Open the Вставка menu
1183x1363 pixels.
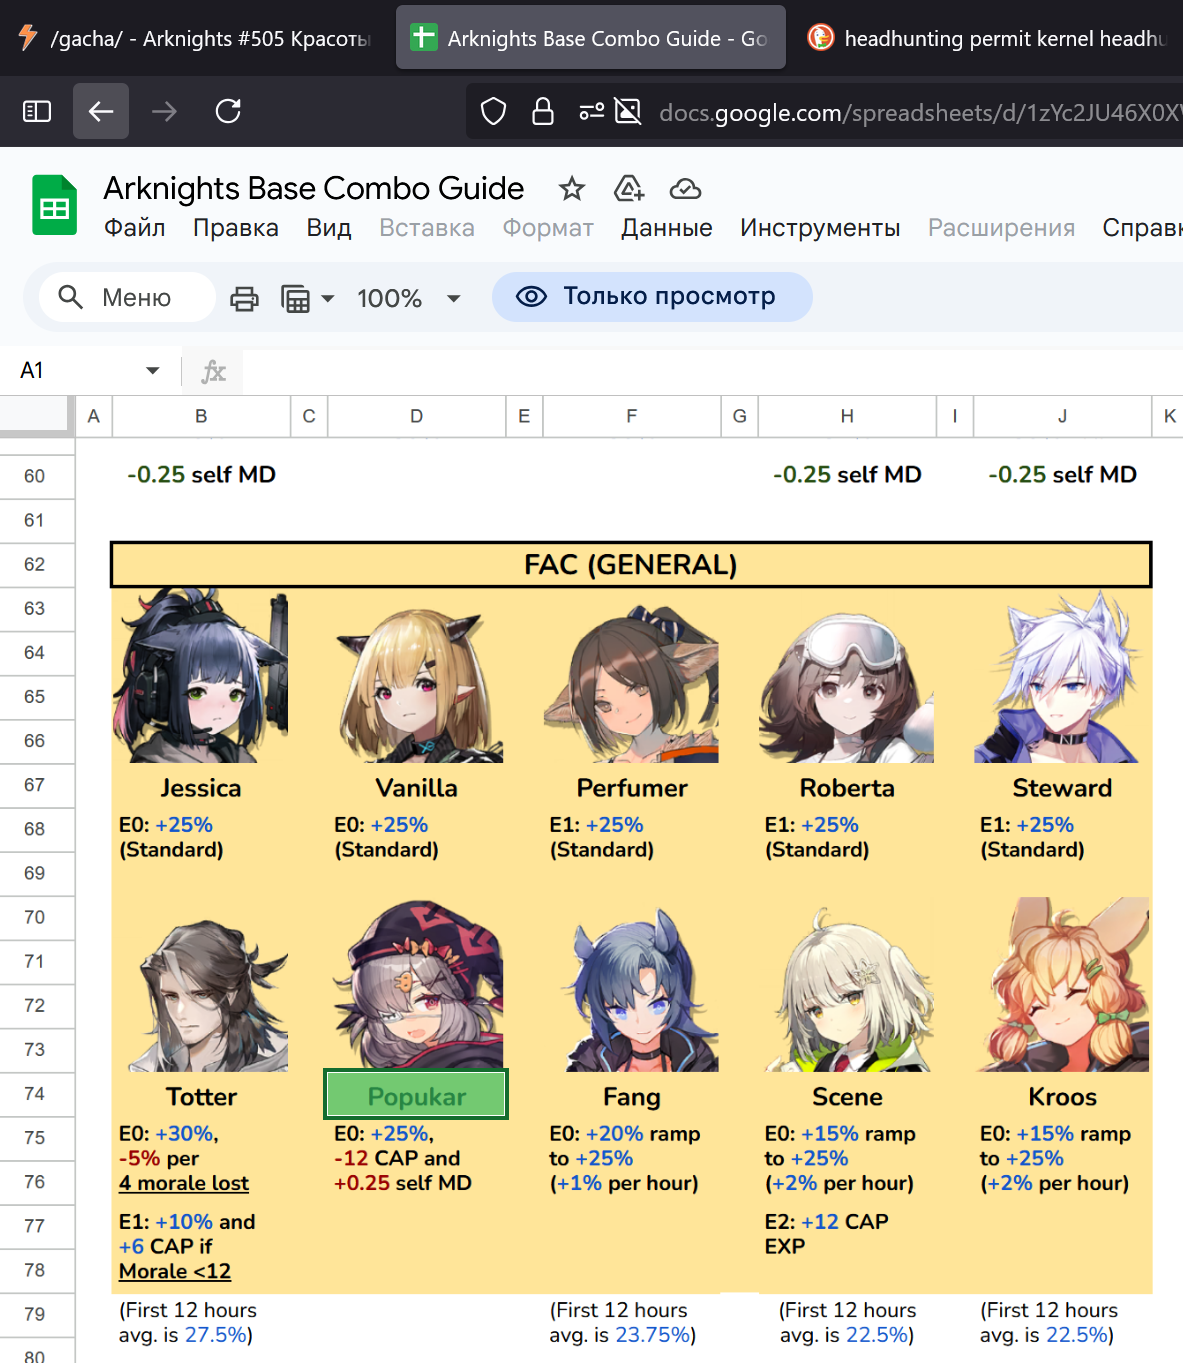(x=427, y=228)
